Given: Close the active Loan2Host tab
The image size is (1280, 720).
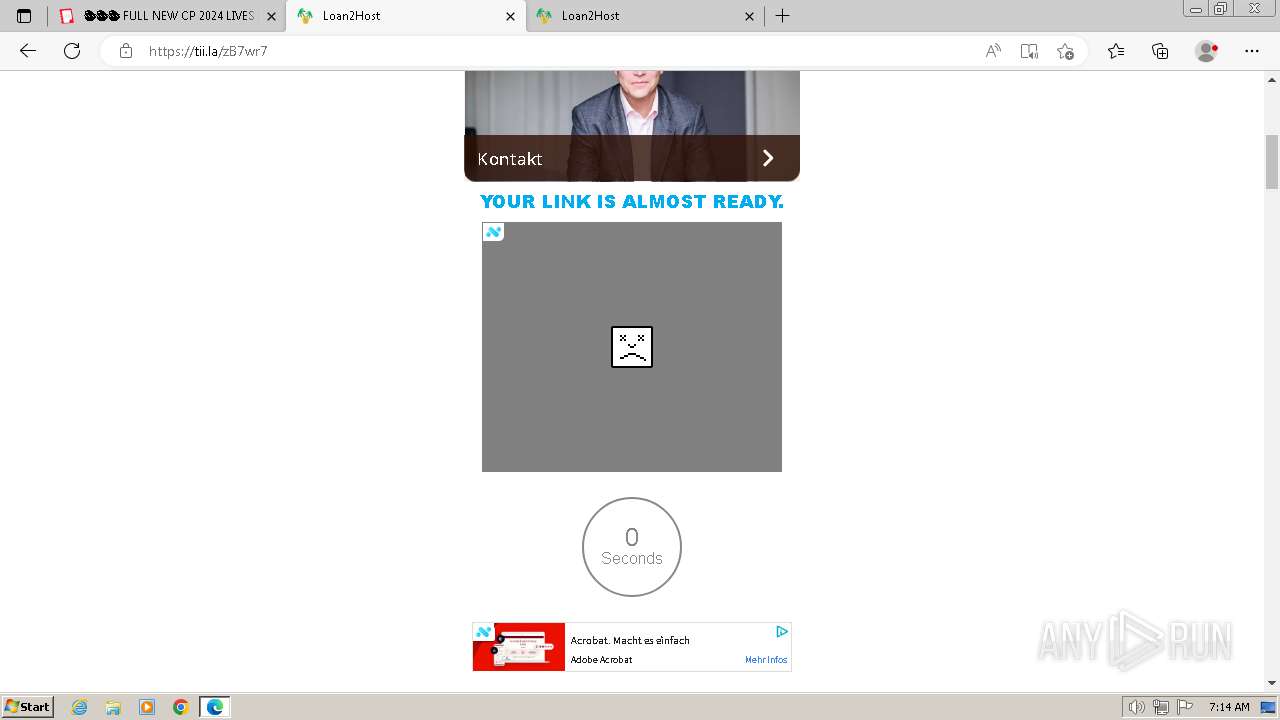Looking at the screenshot, I should point(510,16).
